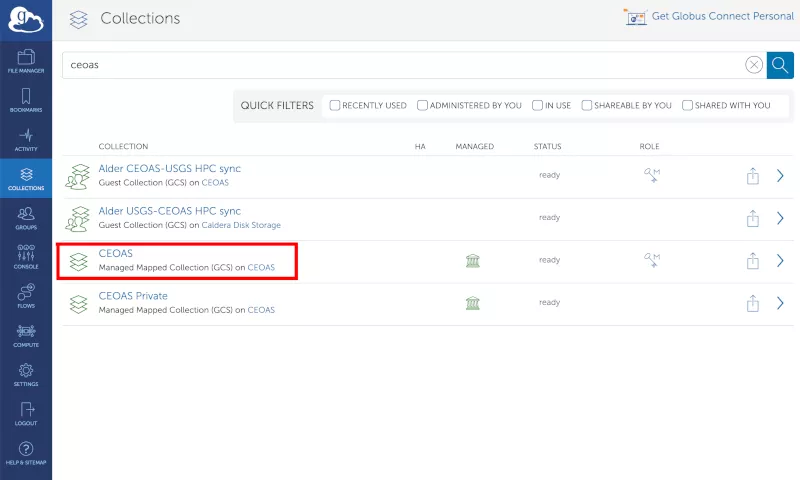Open Bookmarks in the sidebar
The width and height of the screenshot is (800, 480).
coord(26,100)
